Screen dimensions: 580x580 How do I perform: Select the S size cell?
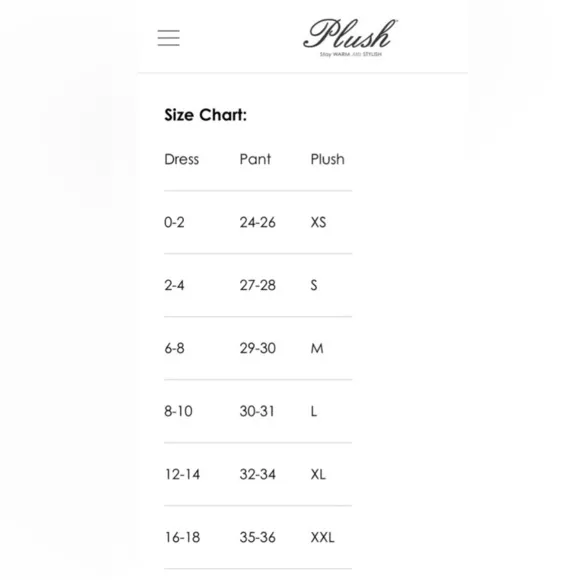pos(314,285)
